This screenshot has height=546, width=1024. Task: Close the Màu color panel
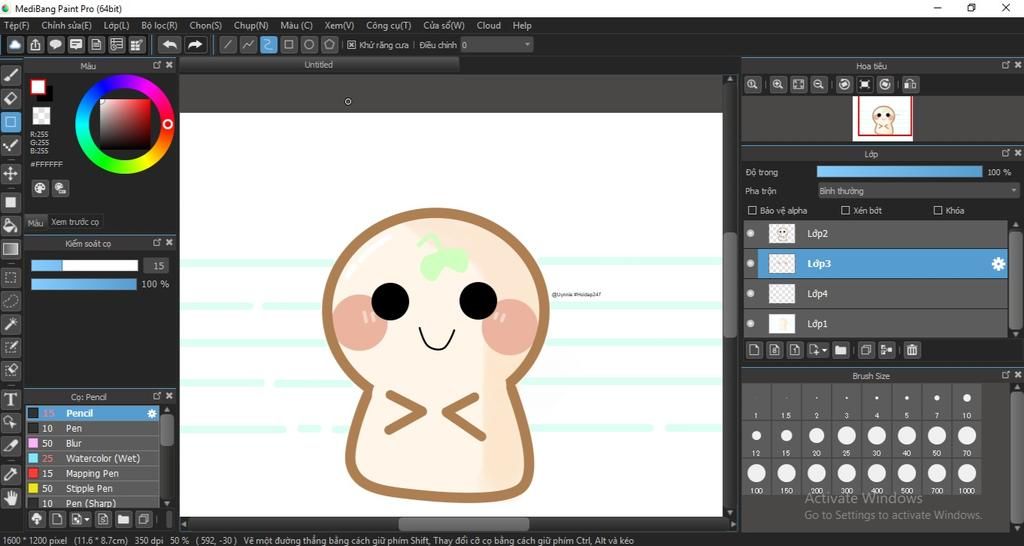169,65
